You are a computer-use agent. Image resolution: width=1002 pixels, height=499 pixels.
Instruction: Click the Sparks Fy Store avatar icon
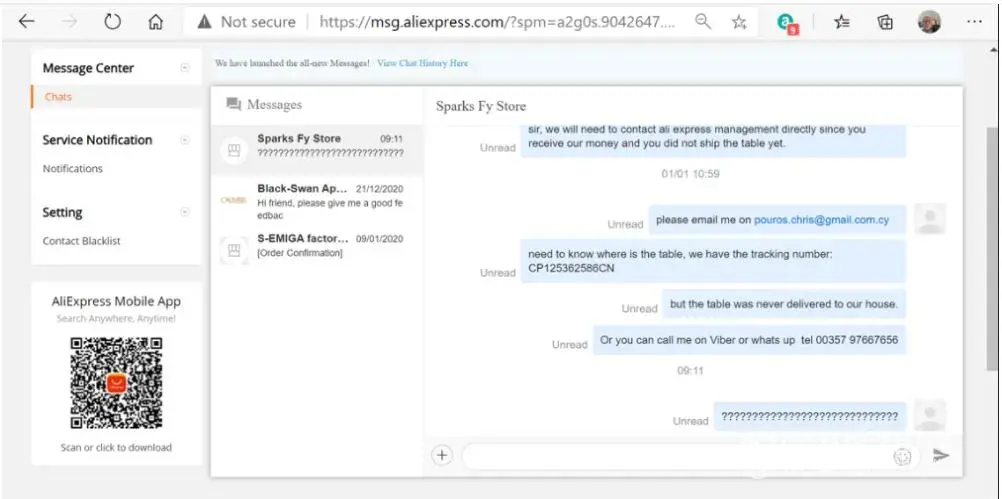(x=234, y=150)
